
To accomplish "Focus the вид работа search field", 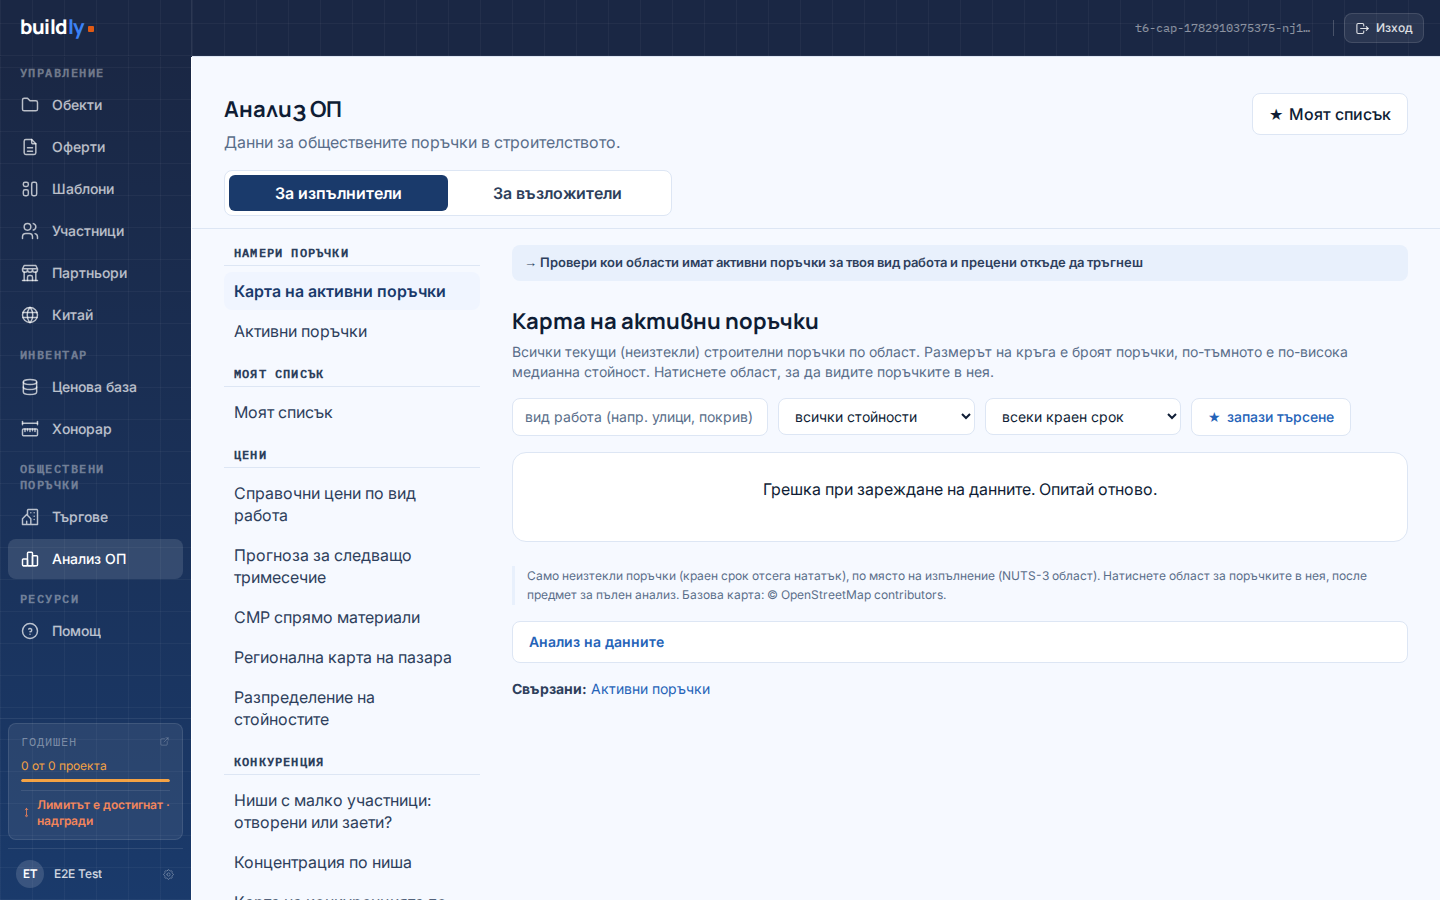I will click(x=640, y=417).
